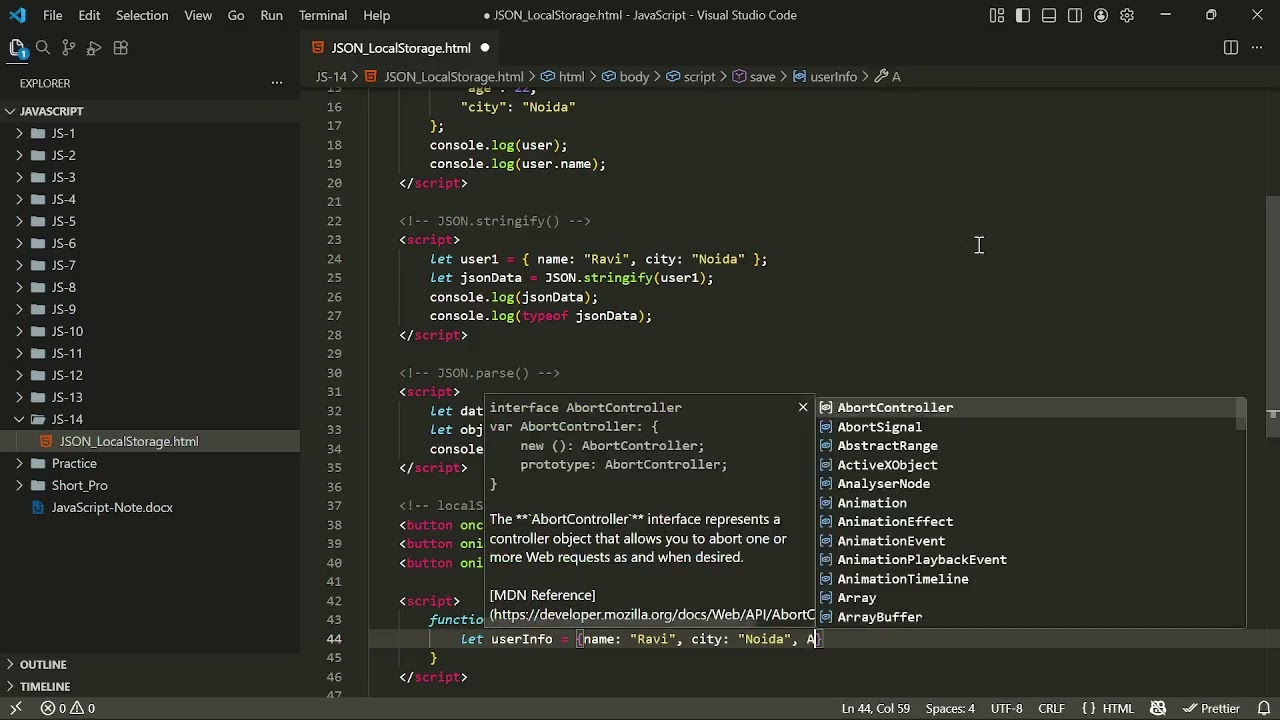Open the Search view icon
1280x720 pixels.
point(43,47)
